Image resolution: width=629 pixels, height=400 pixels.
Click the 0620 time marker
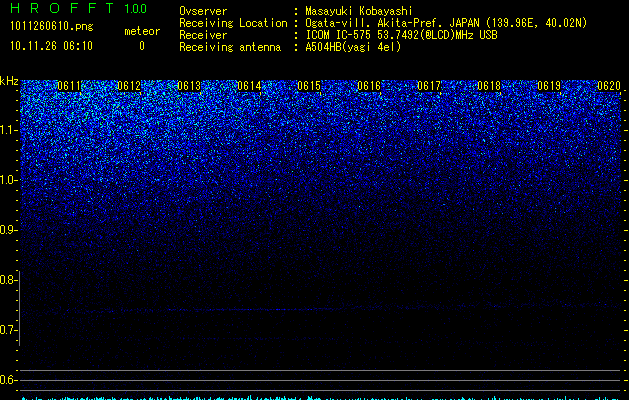(x=609, y=86)
